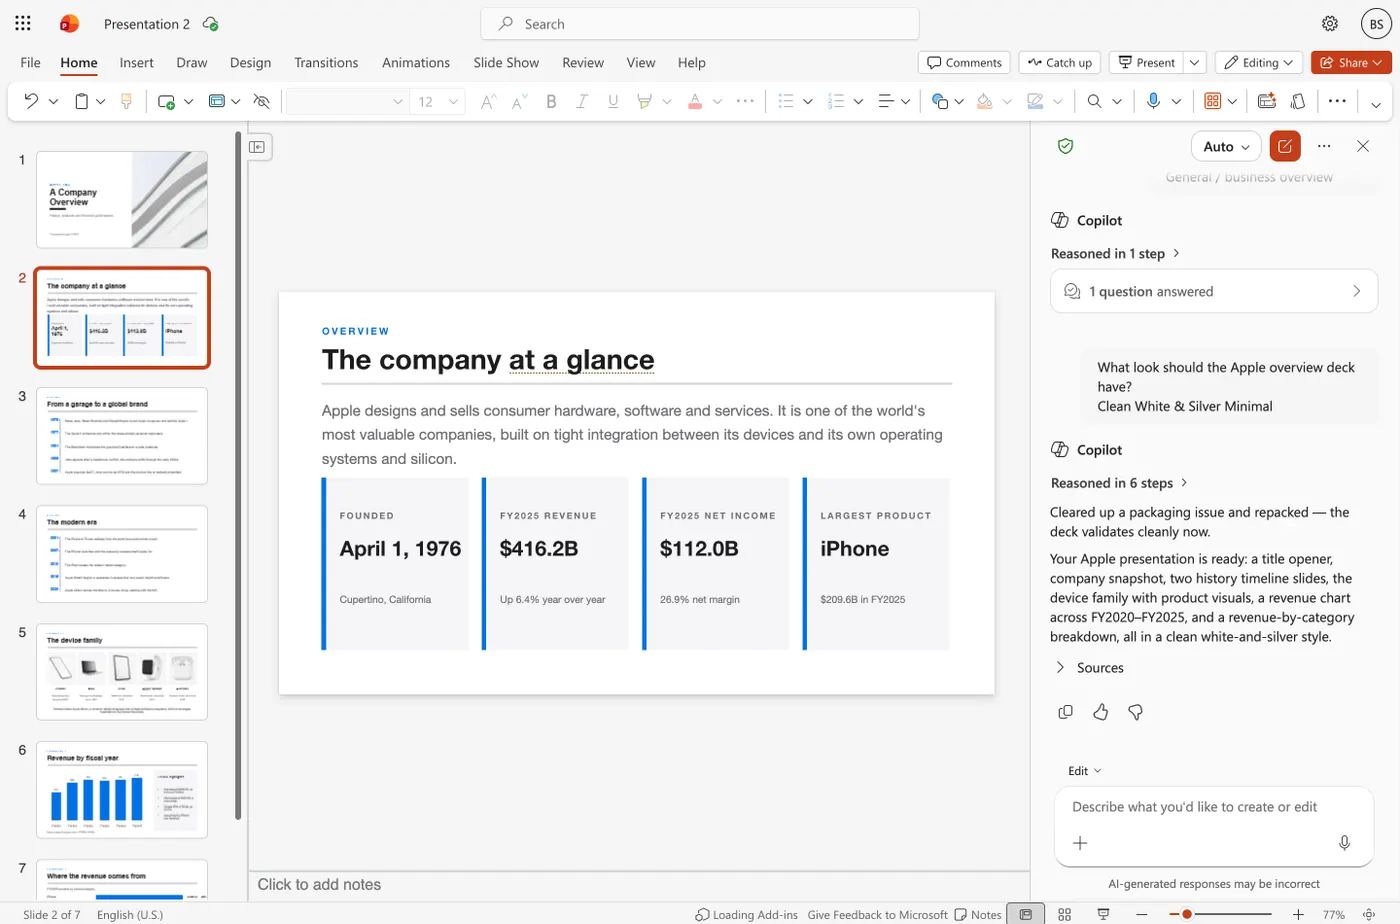Click the Copilot icon in the ribbon
The height and width of the screenshot is (924, 1400).
1299,101
